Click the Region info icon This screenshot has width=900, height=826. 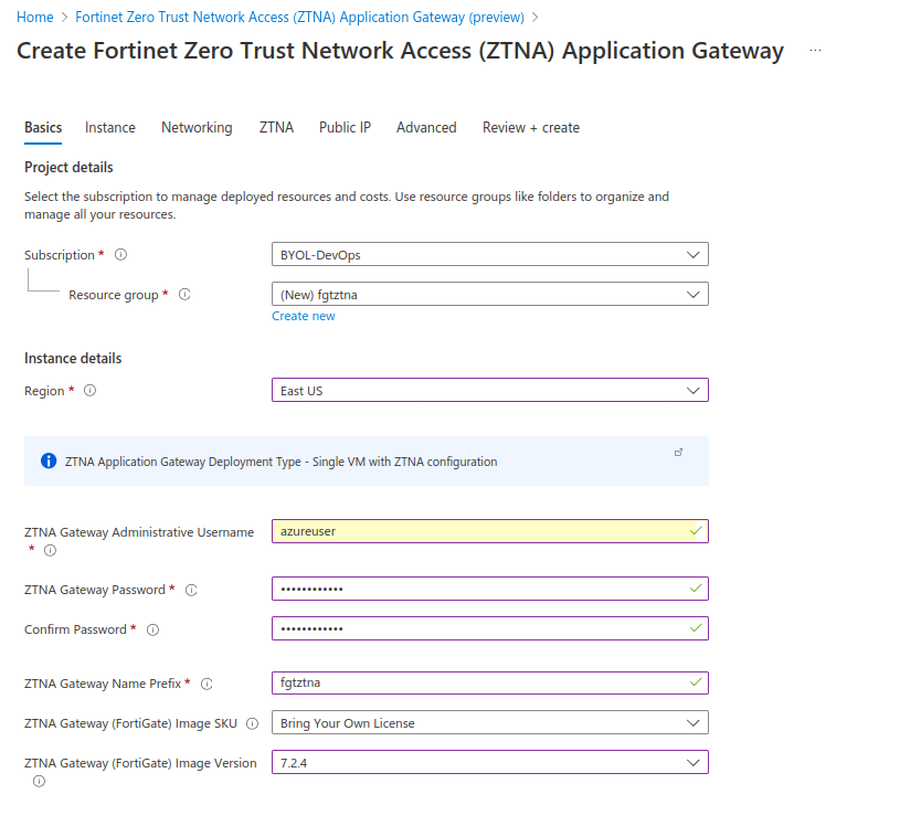coord(90,390)
